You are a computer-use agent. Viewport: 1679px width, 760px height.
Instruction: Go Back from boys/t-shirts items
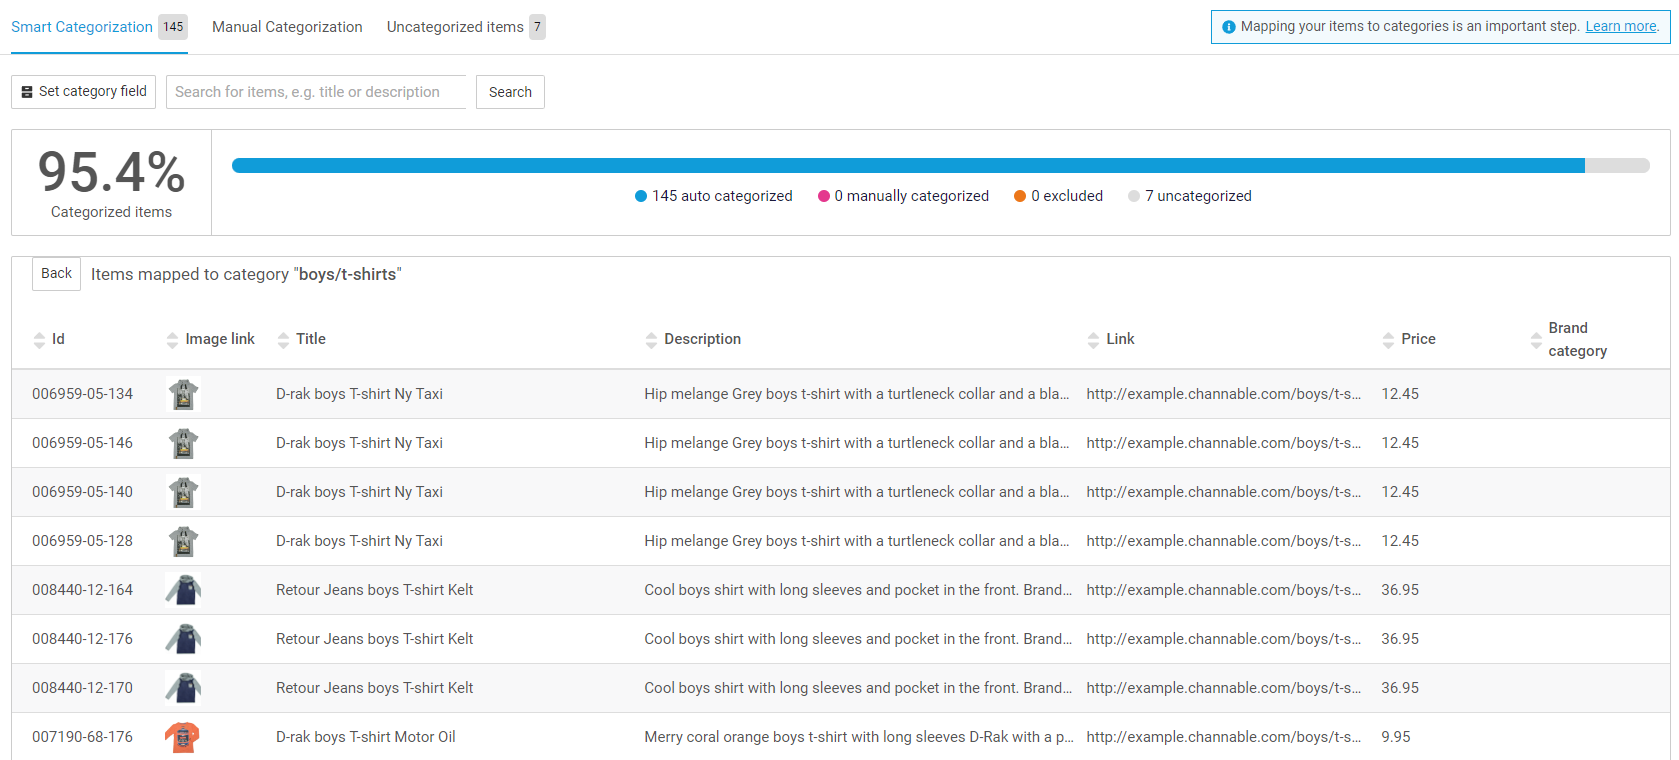click(56, 274)
